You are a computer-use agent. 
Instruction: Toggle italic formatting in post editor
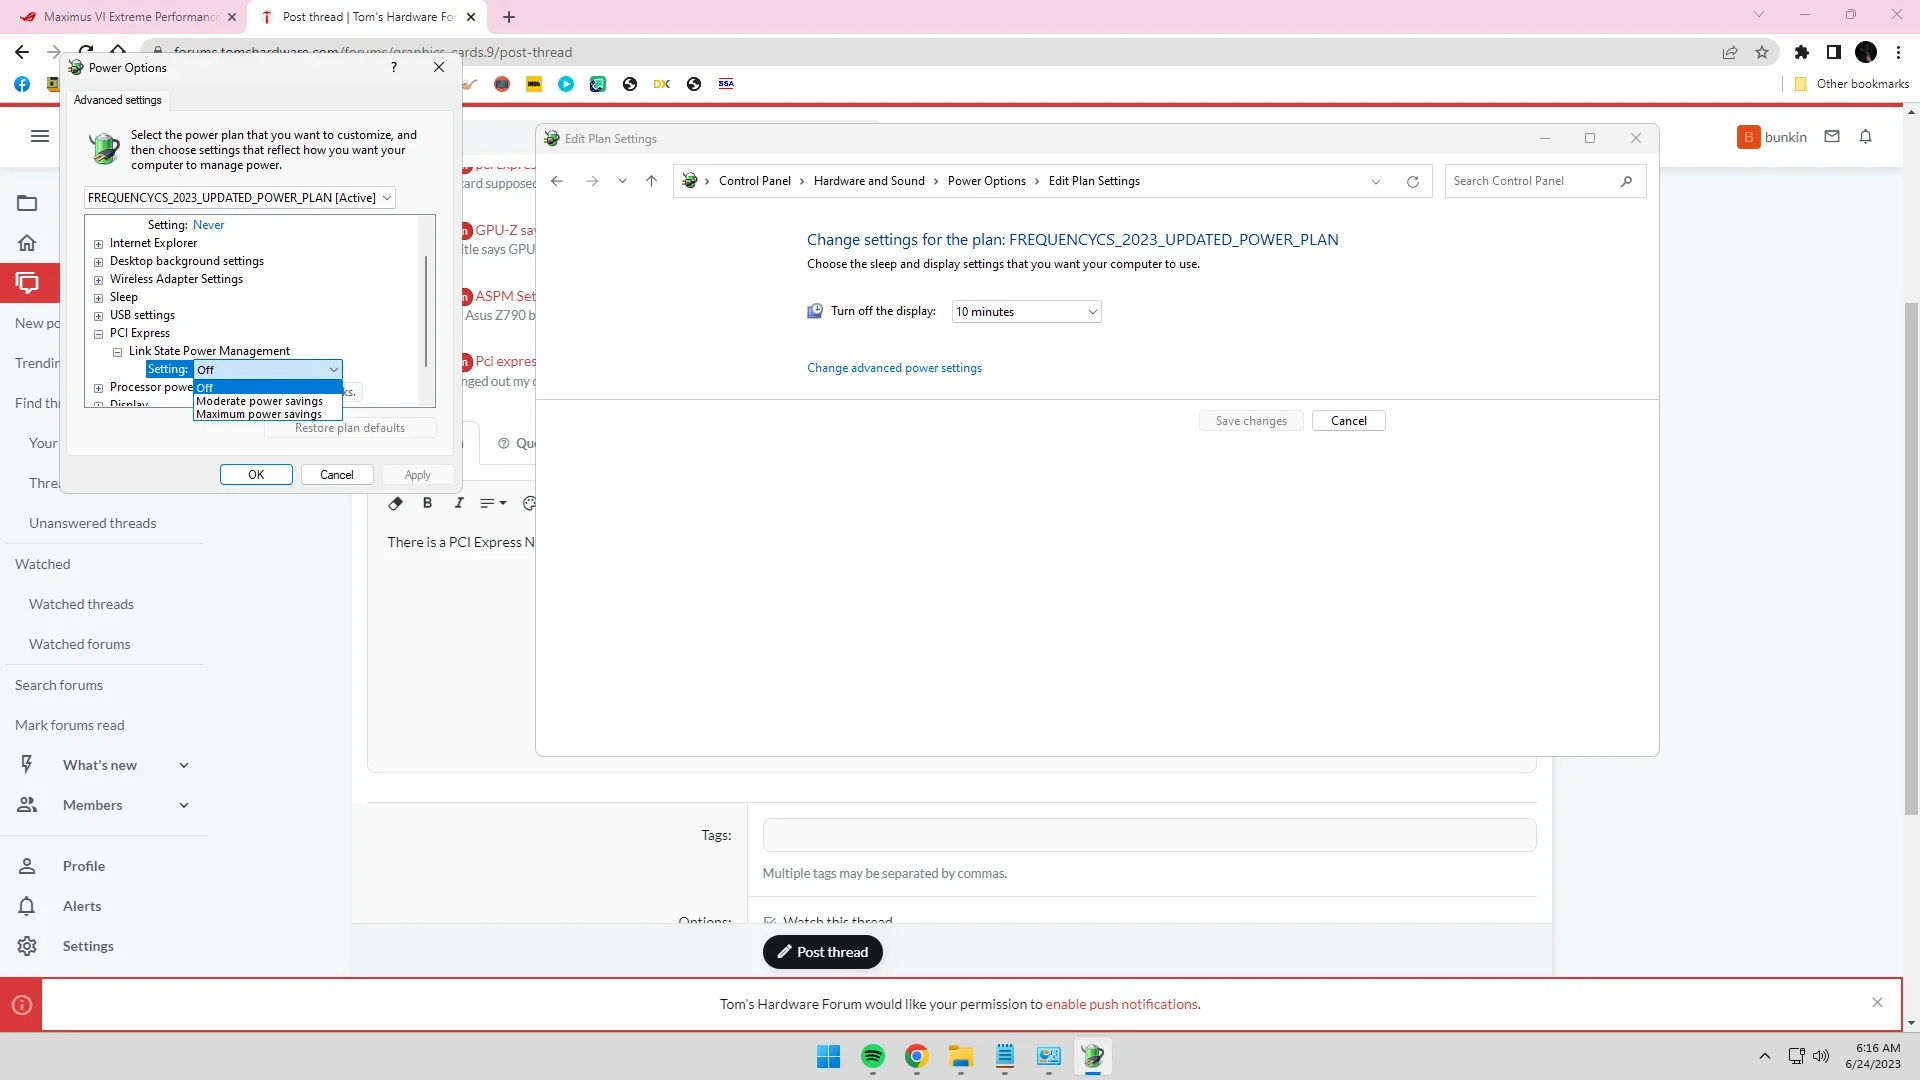tap(459, 503)
